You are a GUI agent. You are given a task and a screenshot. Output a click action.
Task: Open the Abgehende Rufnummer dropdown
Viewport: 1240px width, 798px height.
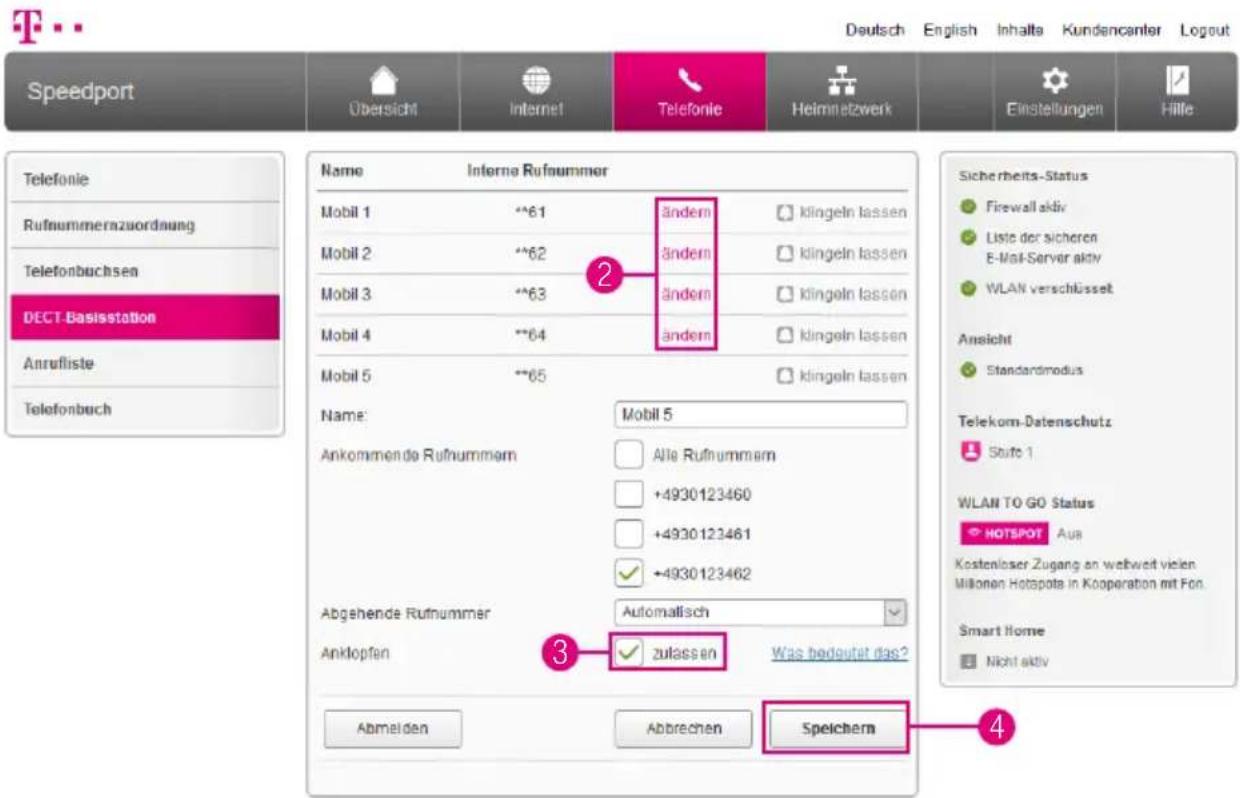[x=760, y=611]
